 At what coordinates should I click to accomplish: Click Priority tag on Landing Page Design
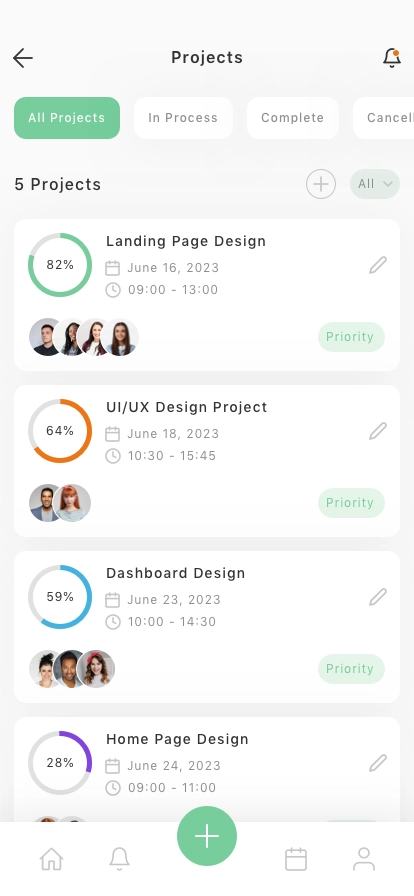pyautogui.click(x=351, y=337)
